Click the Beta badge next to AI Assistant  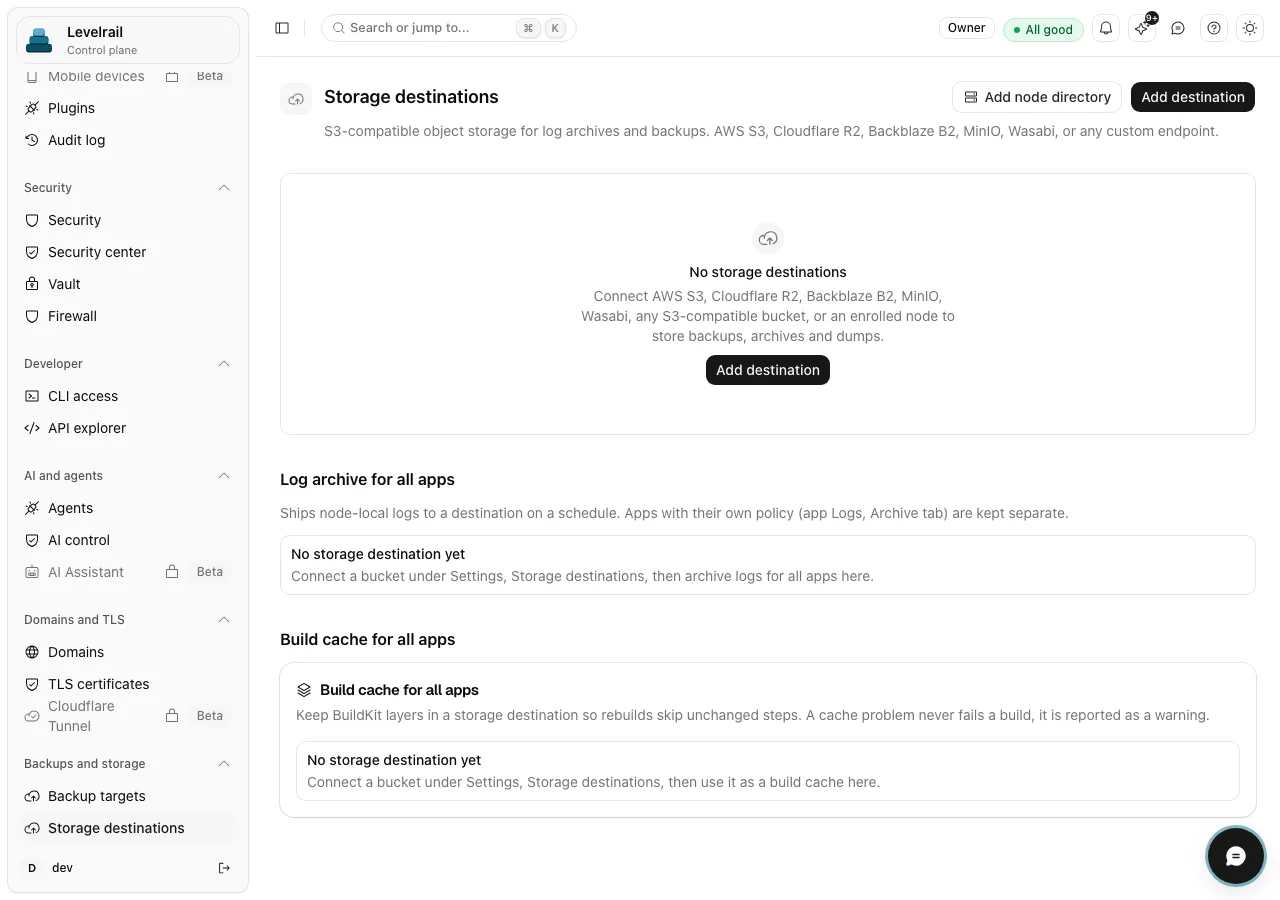210,572
